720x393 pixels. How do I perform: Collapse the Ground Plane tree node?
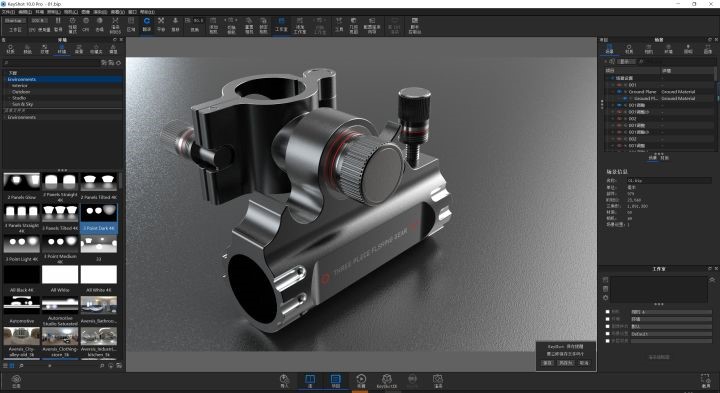[x=613, y=92]
